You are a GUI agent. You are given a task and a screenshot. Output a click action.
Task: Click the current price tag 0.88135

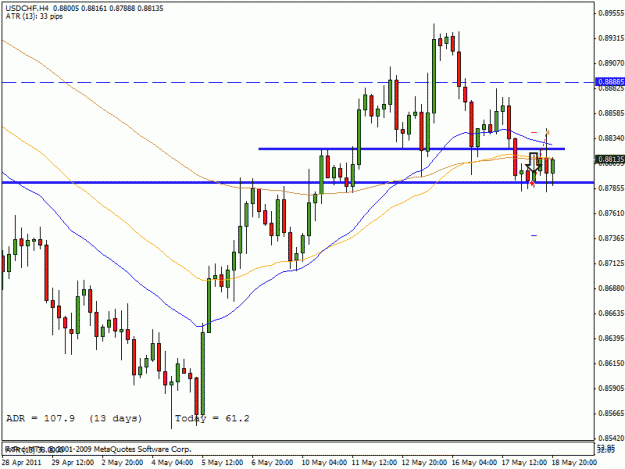click(x=610, y=159)
